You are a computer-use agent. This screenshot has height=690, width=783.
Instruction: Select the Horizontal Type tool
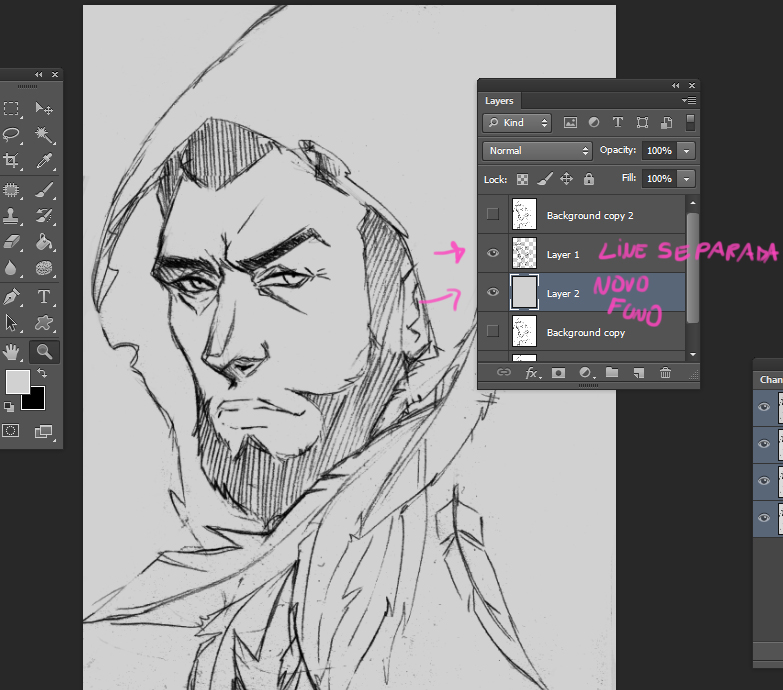coord(44,297)
